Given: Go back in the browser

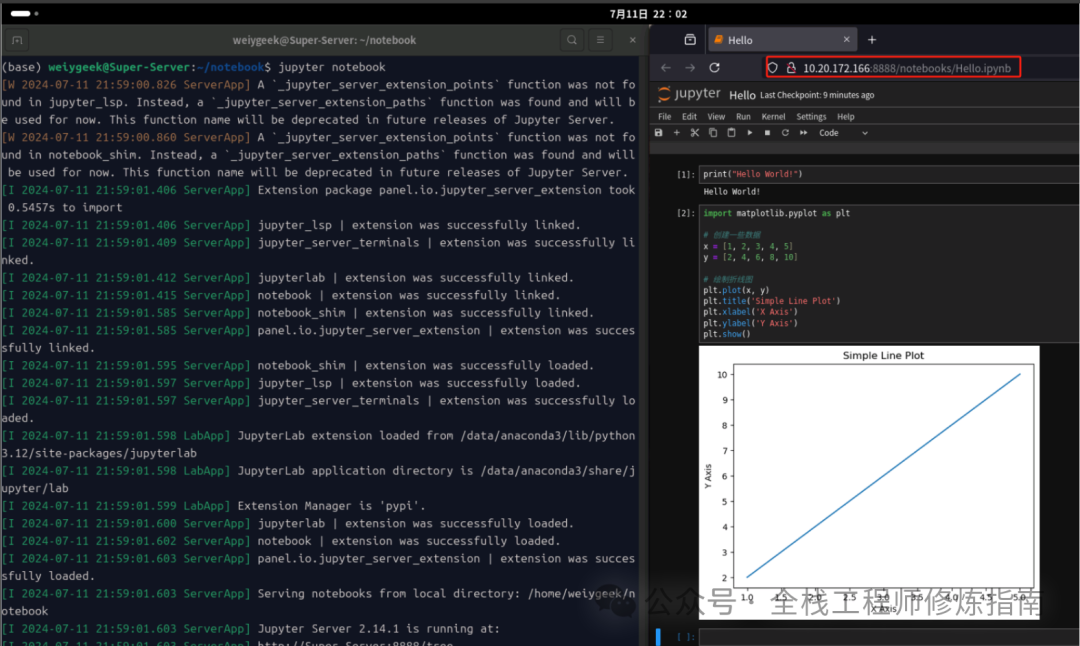Looking at the screenshot, I should [665, 67].
